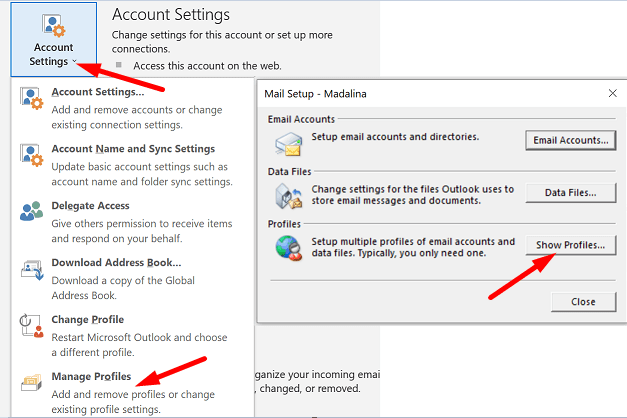The width and height of the screenshot is (627, 418).
Task: Click 'Update basic account settings such as' text
Action: (140, 166)
